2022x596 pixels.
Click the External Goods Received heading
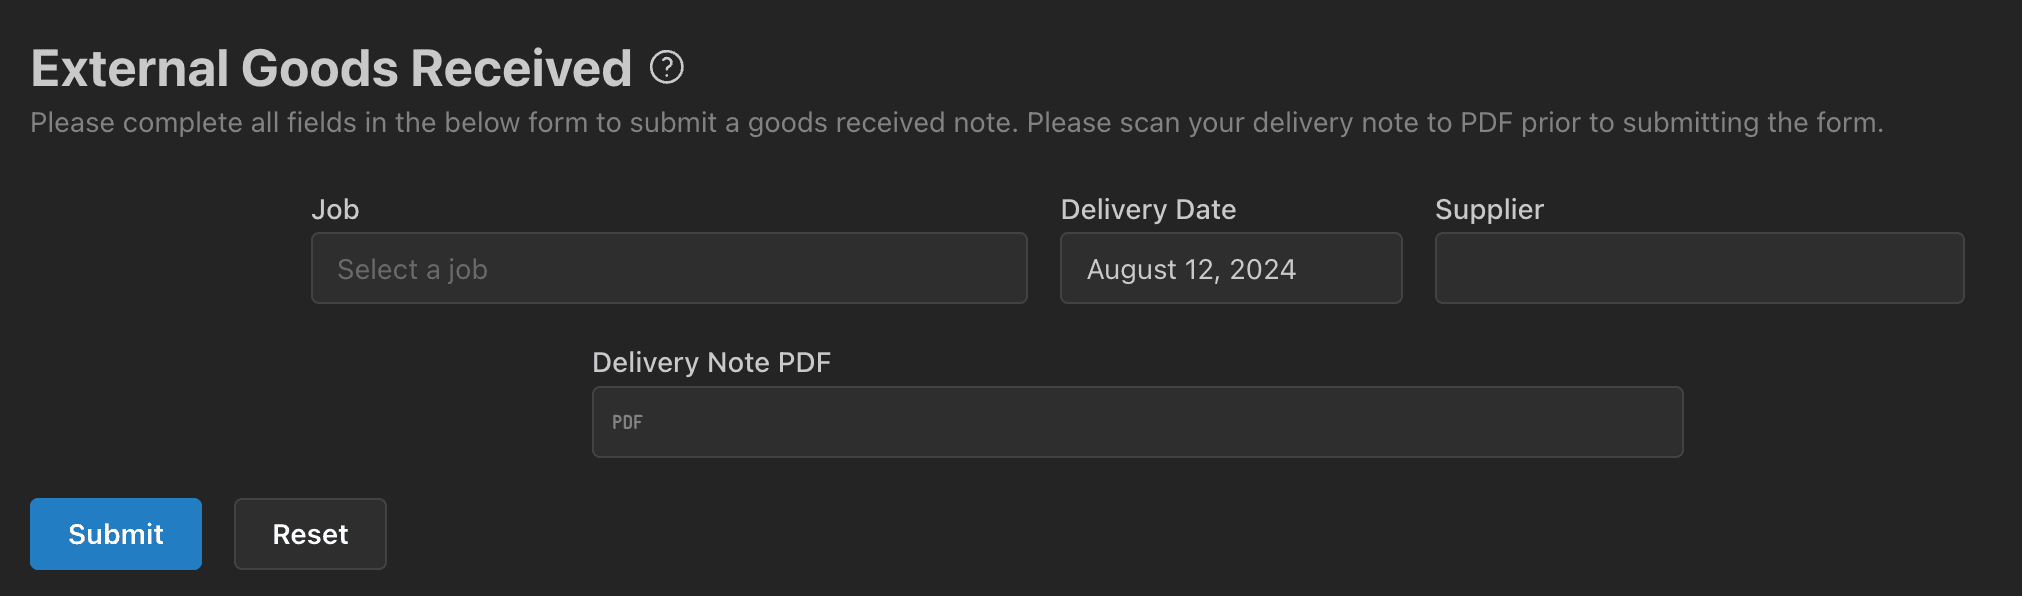tap(331, 68)
